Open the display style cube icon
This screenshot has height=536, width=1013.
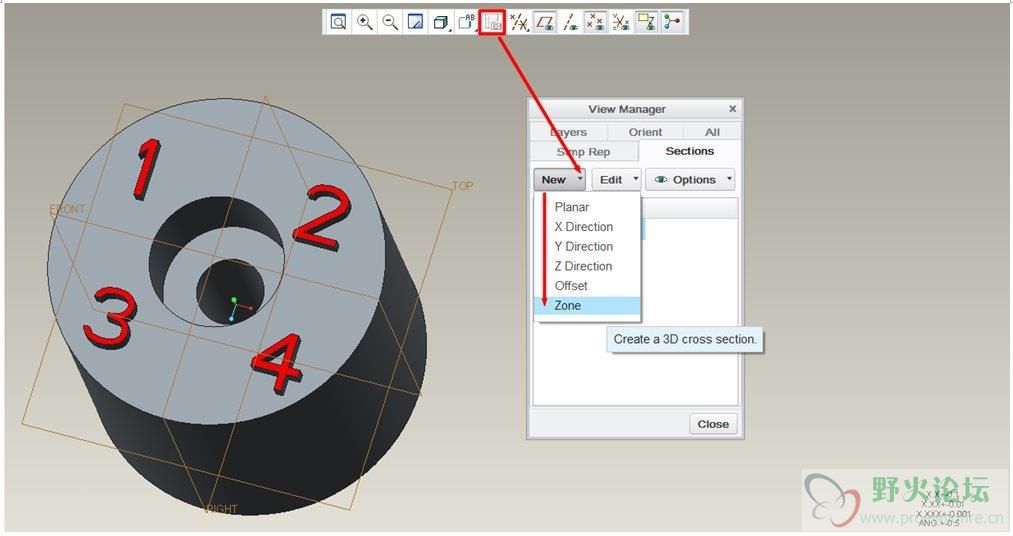441,22
